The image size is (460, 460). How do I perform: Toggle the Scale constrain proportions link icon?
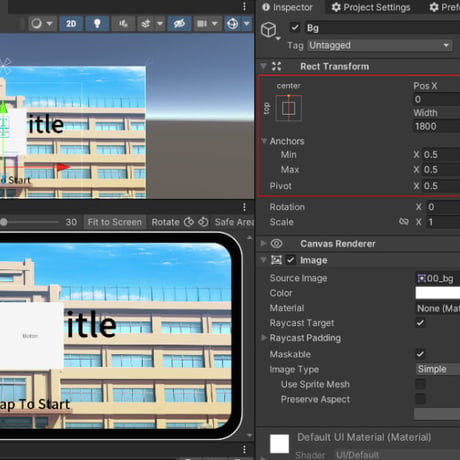click(x=404, y=222)
